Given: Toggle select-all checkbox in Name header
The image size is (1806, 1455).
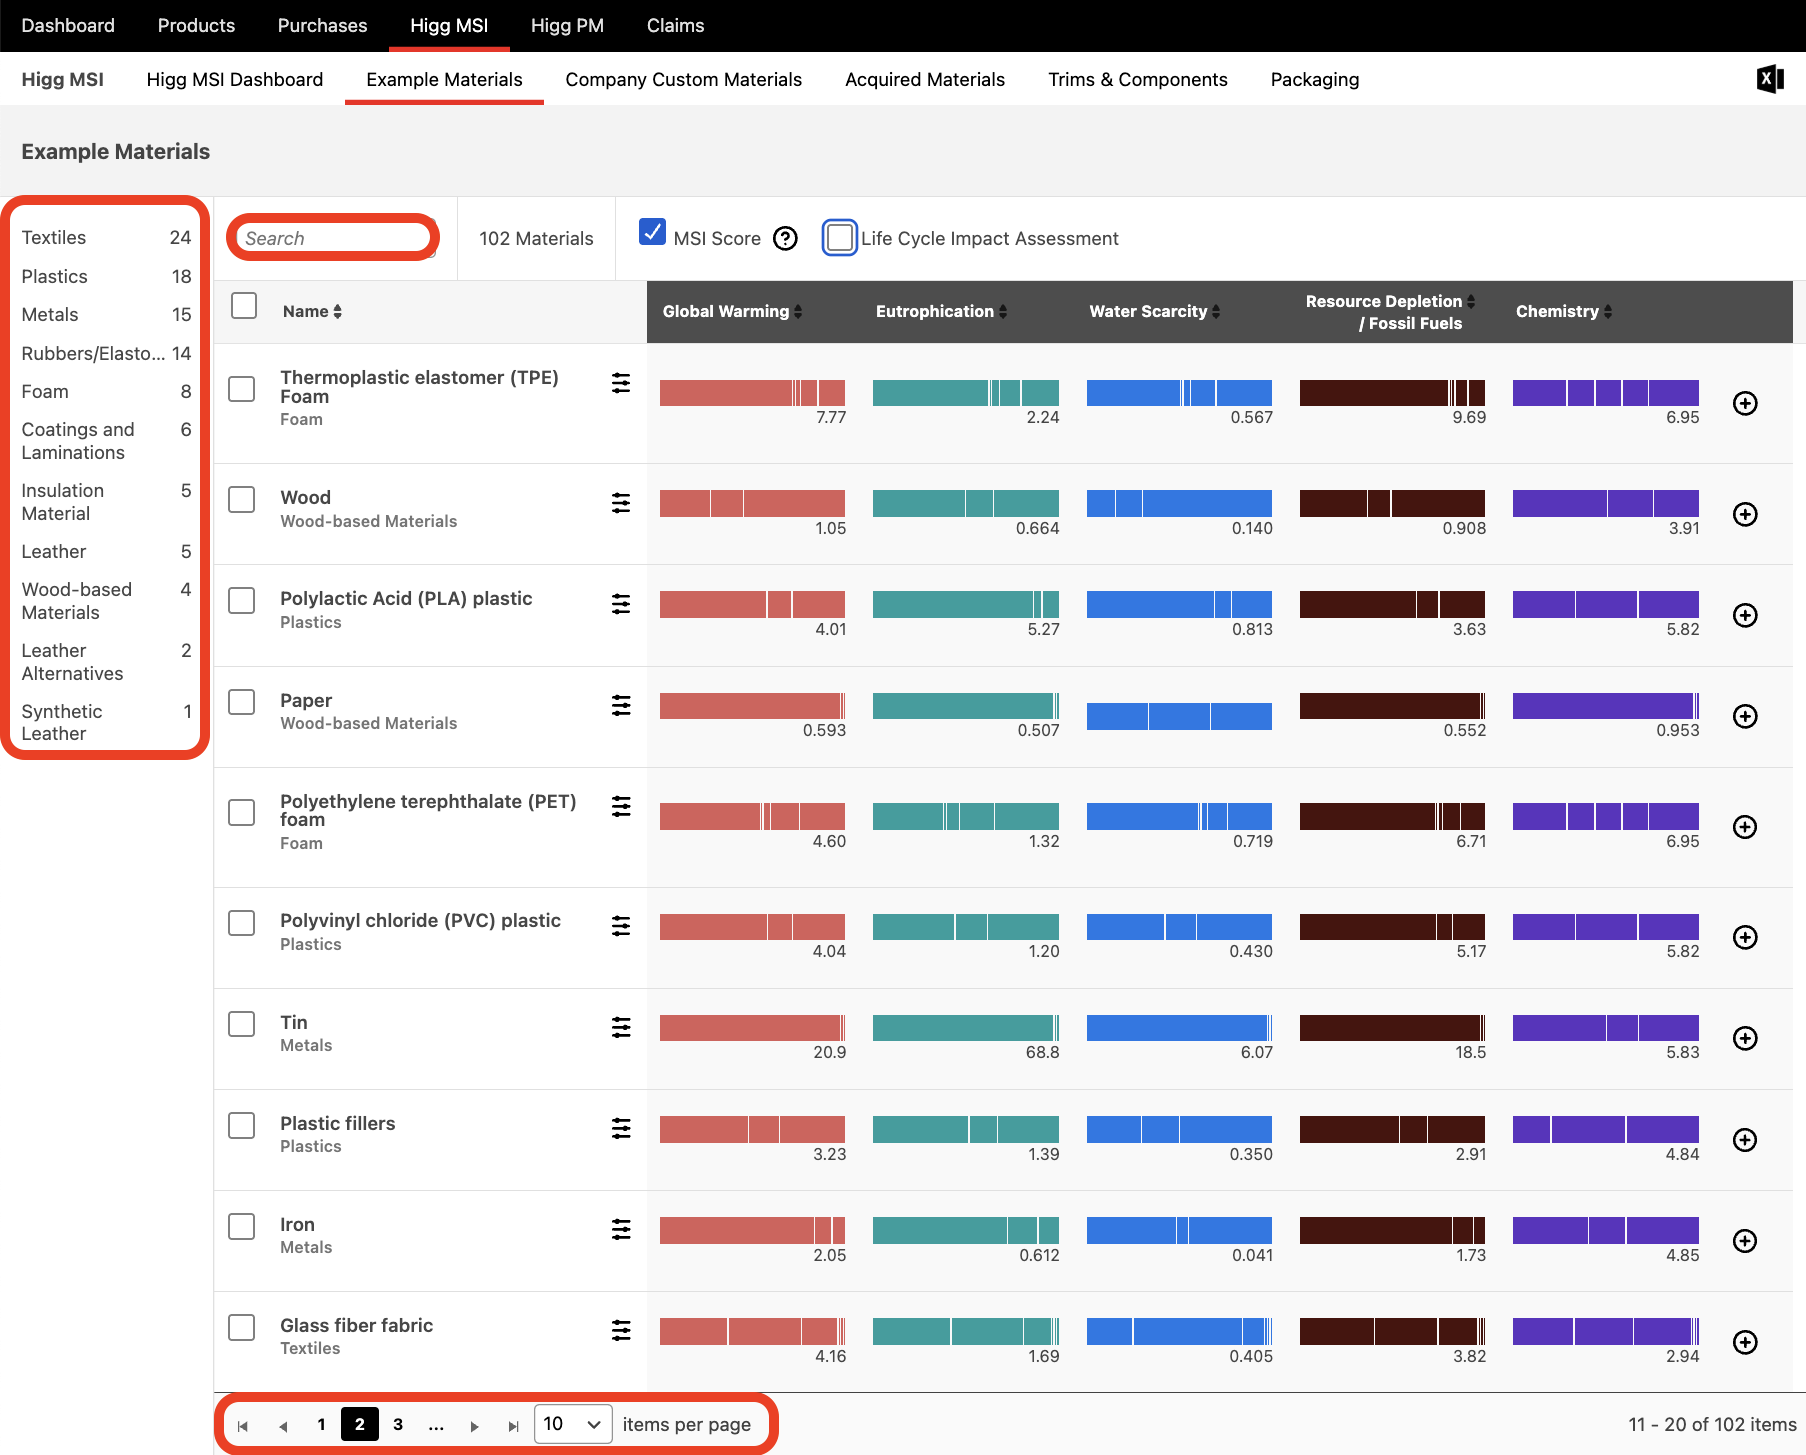Looking at the screenshot, I should pos(244,305).
